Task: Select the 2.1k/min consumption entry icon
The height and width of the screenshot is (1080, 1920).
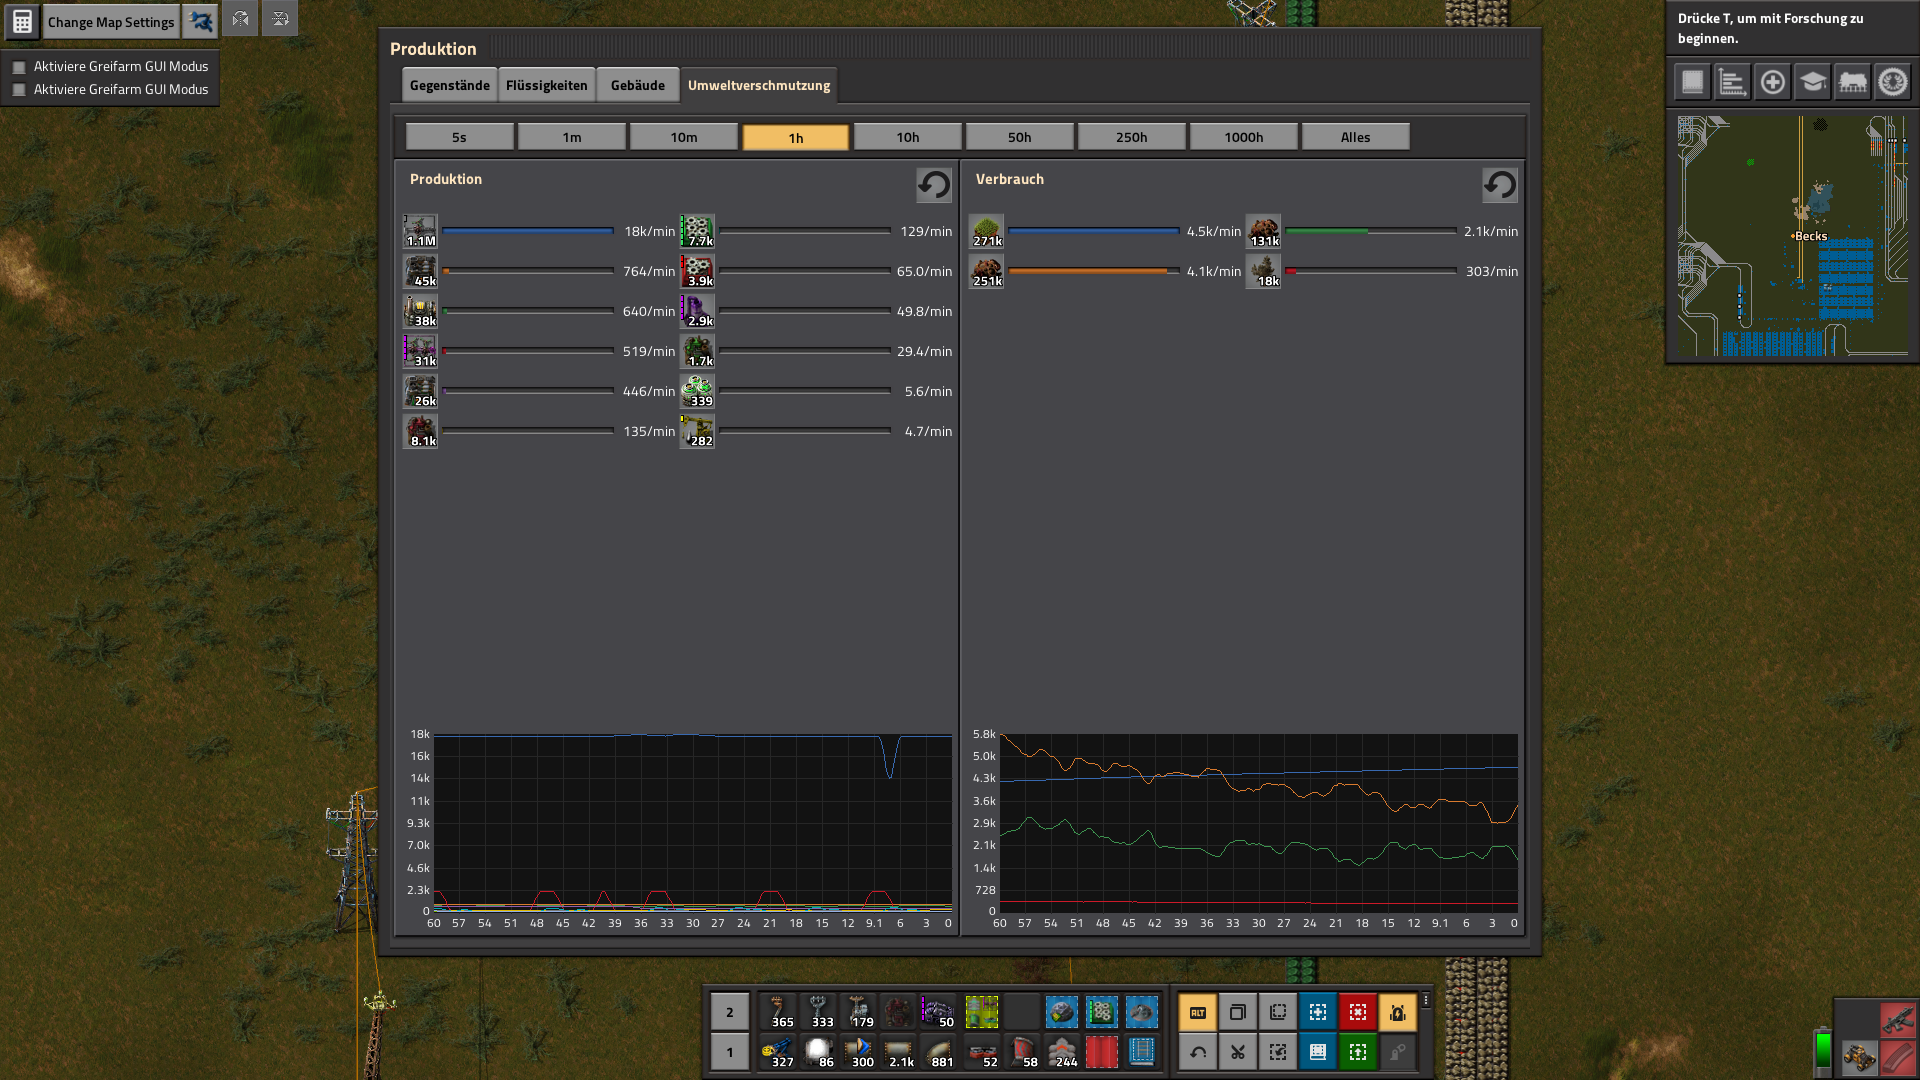Action: coord(1263,231)
